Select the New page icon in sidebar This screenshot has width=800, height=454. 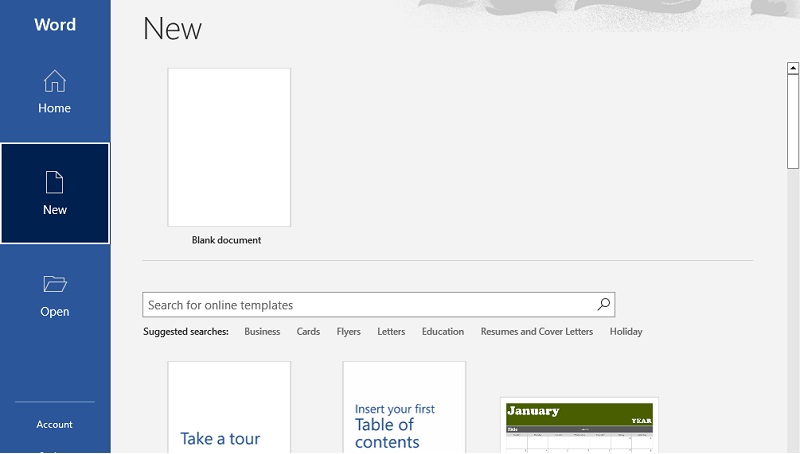coord(55,182)
